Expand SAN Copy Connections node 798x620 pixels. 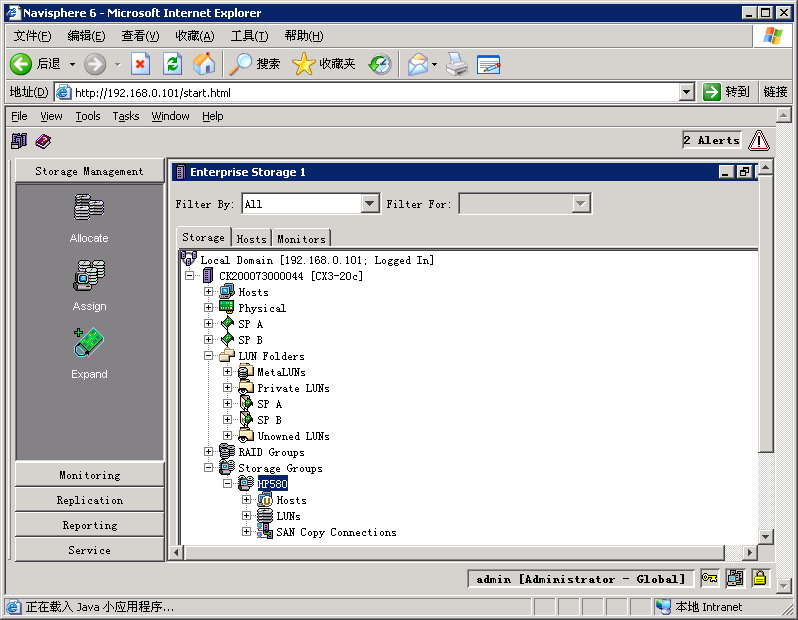point(246,531)
